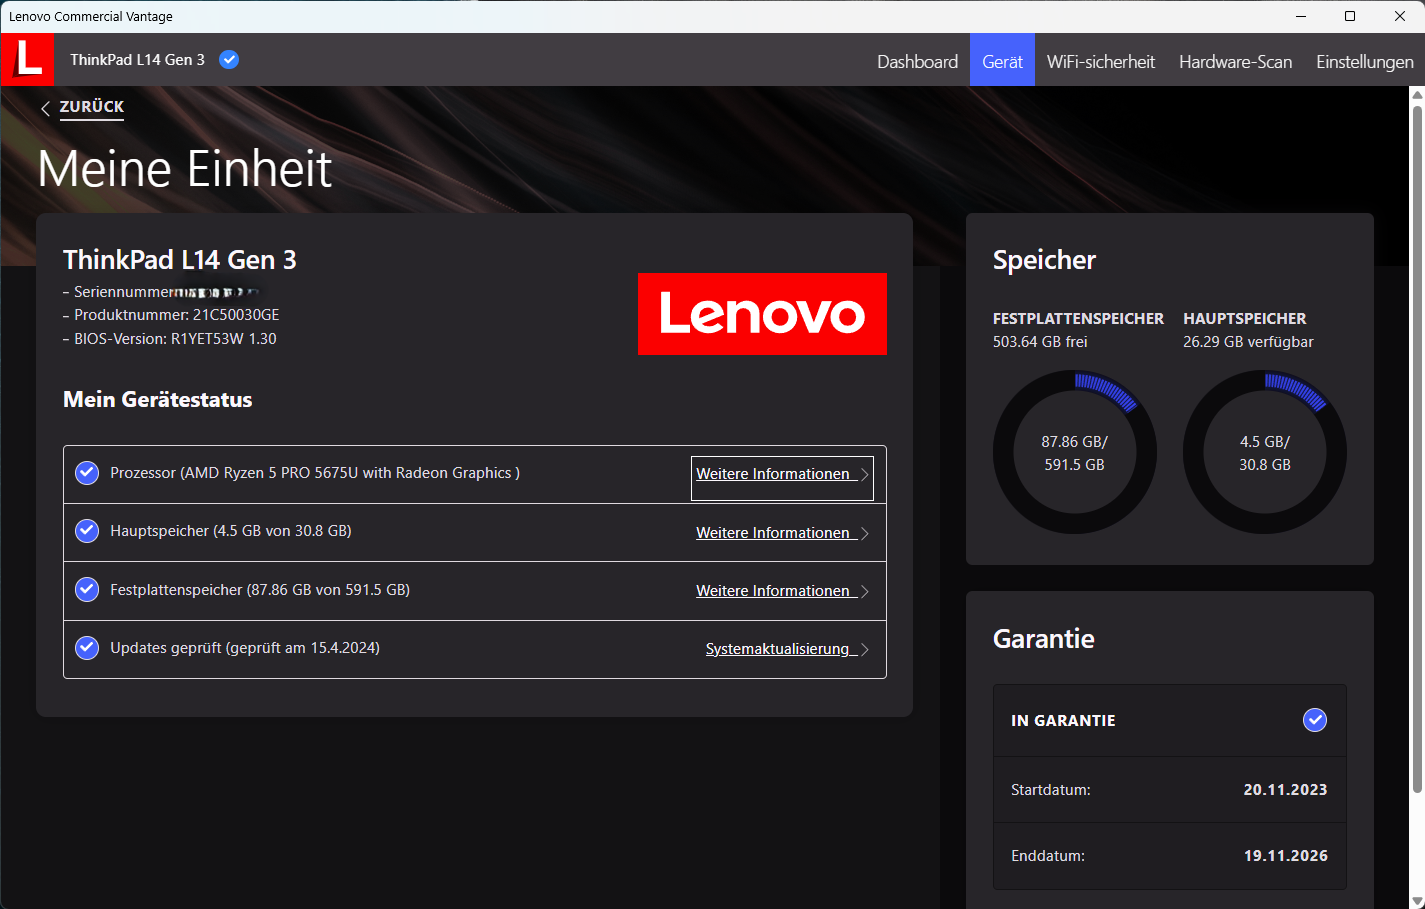The width and height of the screenshot is (1425, 909).
Task: Click the Meine Einheit page heading
Action: [x=185, y=169]
